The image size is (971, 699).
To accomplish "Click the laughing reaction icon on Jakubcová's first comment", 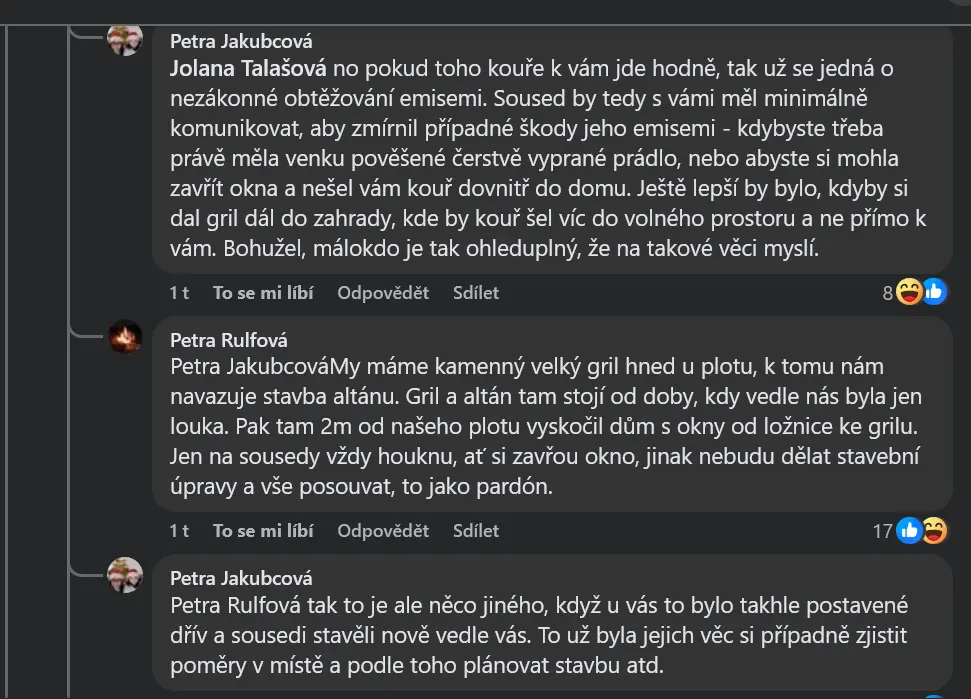I will coord(910,292).
